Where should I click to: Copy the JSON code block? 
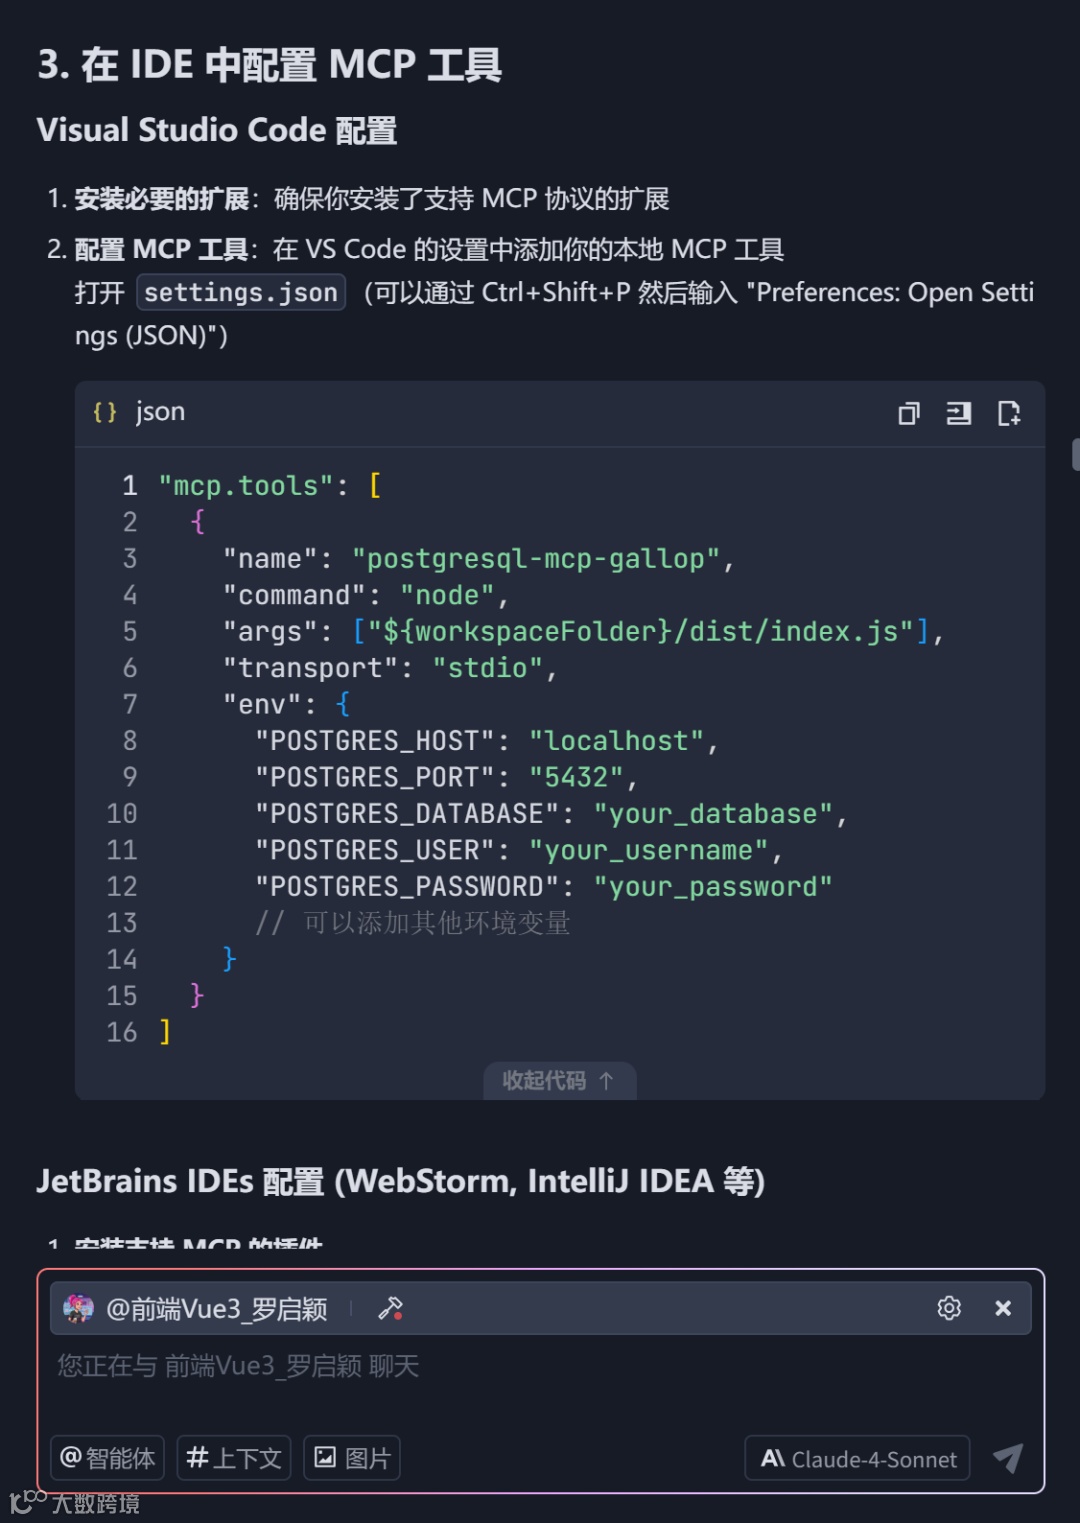click(908, 413)
